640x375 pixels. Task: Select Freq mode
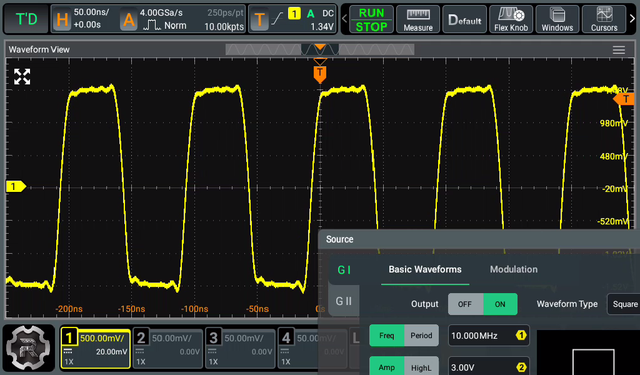[387, 335]
